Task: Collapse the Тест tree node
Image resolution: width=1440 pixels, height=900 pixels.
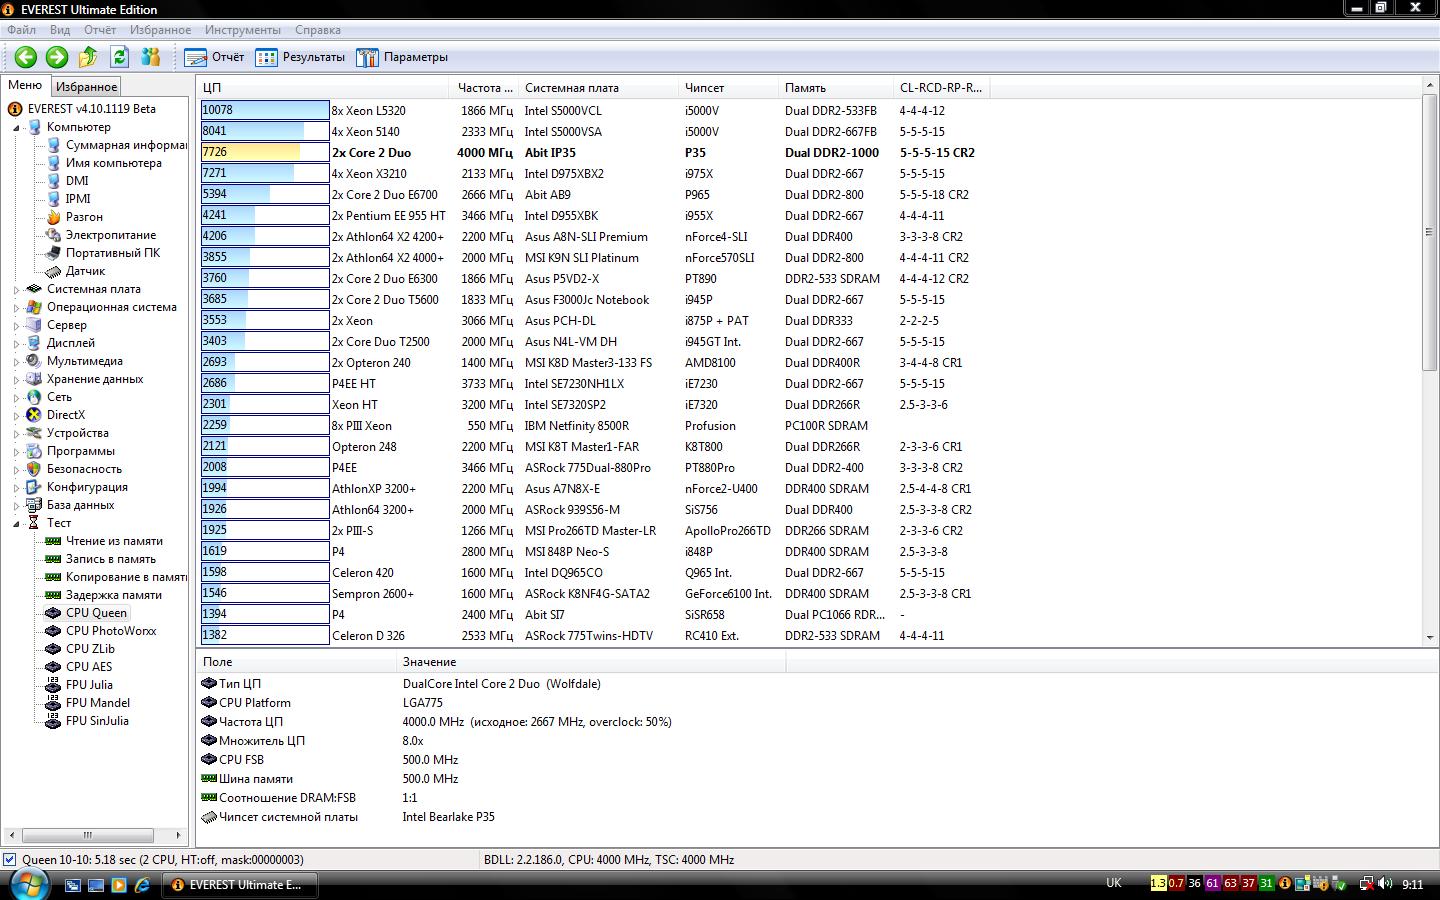Action: (x=16, y=523)
